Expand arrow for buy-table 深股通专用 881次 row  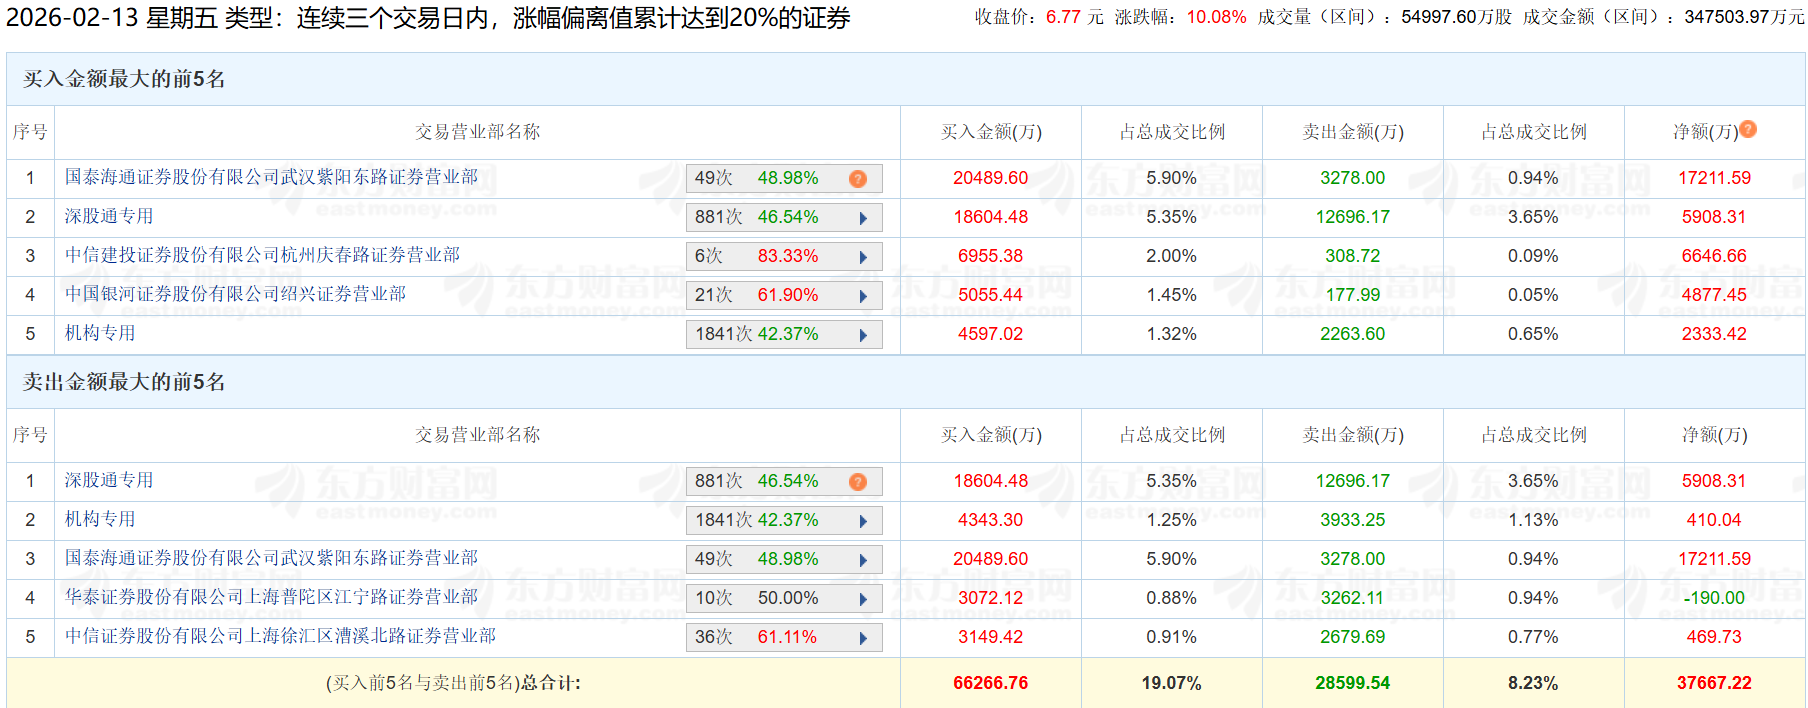coord(863,218)
